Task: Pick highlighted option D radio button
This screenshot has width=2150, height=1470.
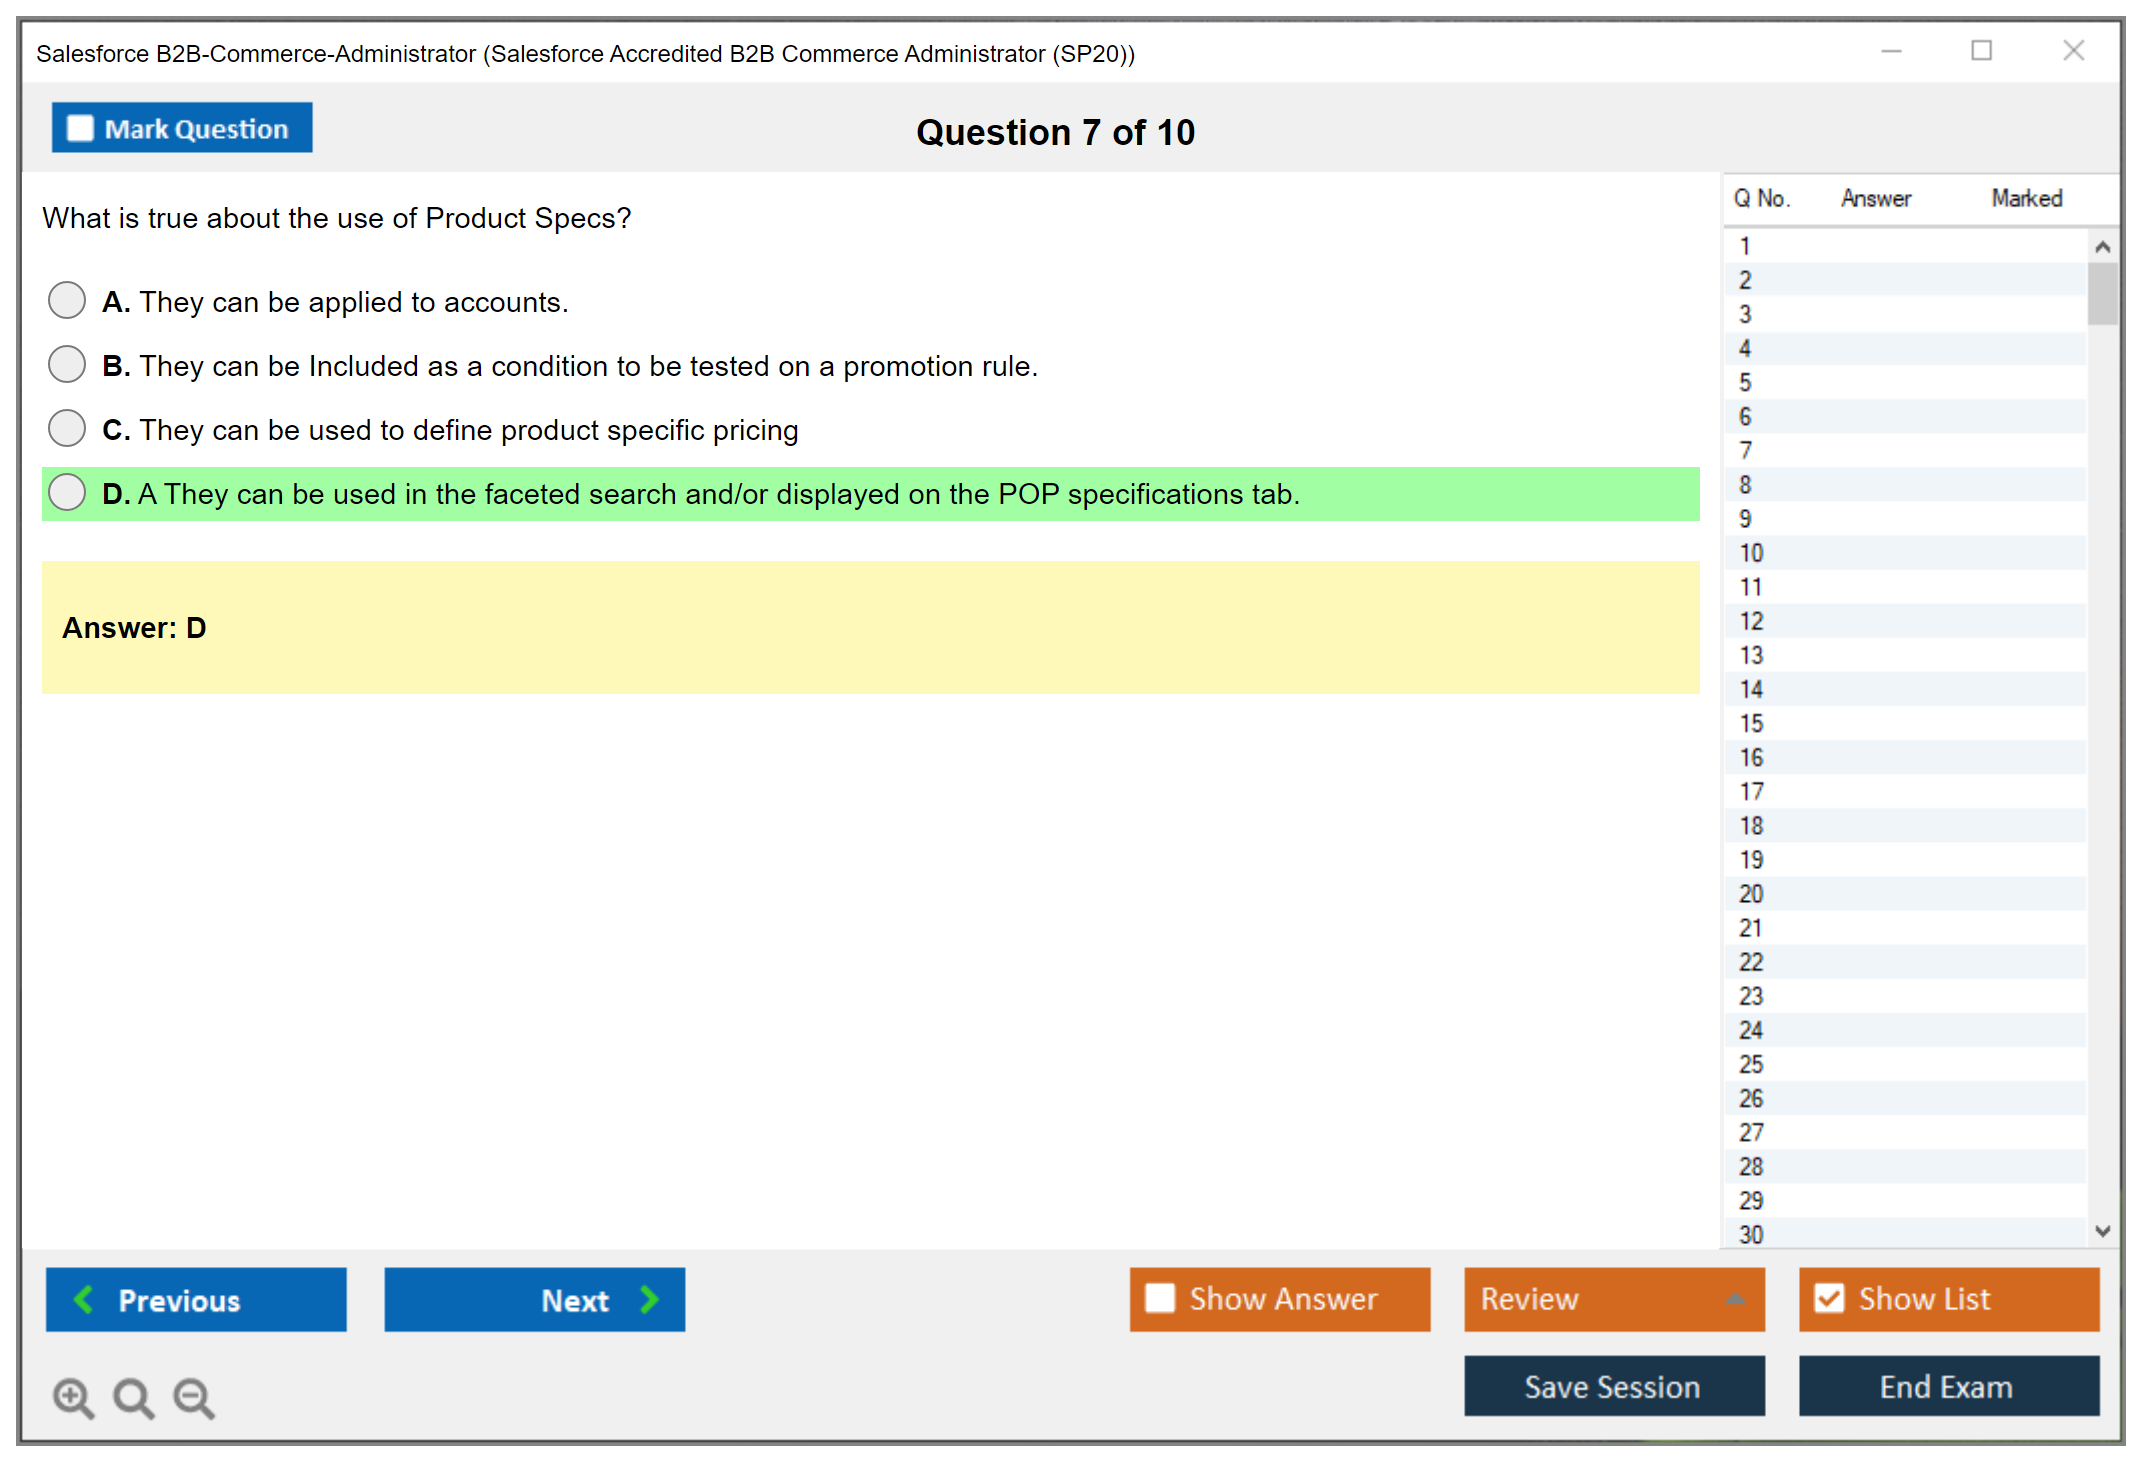Action: [x=67, y=492]
